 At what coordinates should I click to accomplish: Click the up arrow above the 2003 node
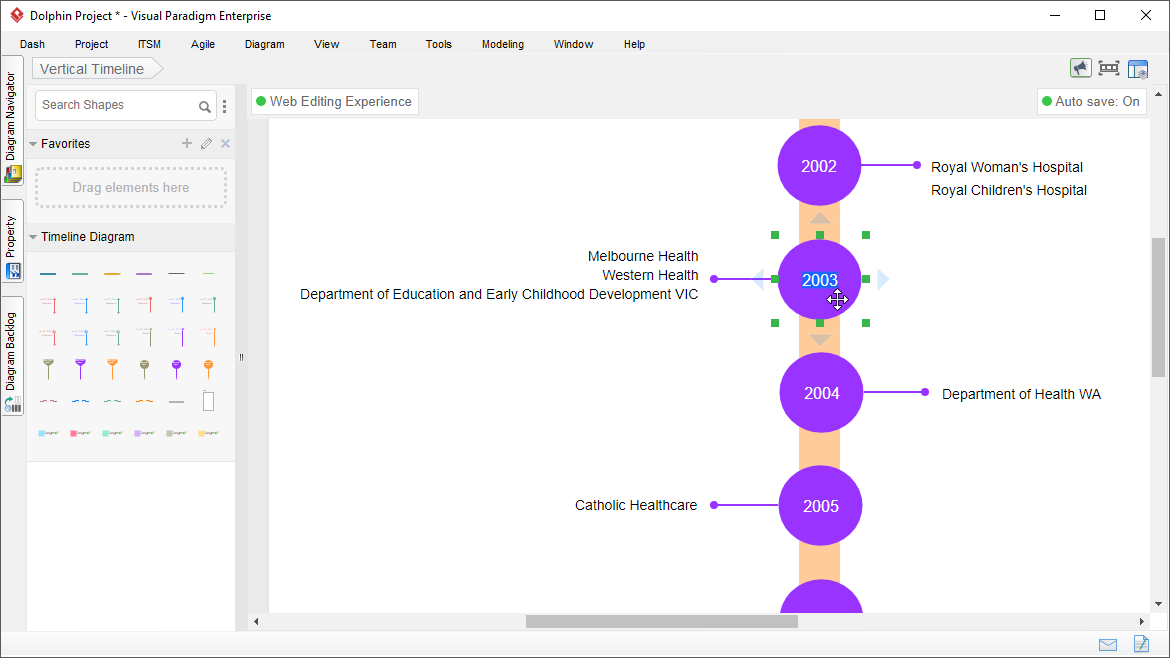coord(820,218)
